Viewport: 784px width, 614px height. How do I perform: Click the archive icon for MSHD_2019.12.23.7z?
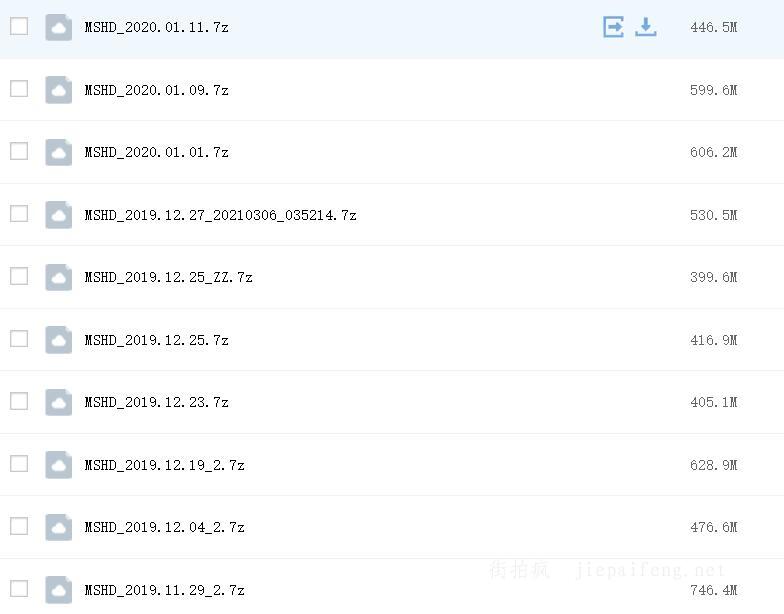pos(59,402)
